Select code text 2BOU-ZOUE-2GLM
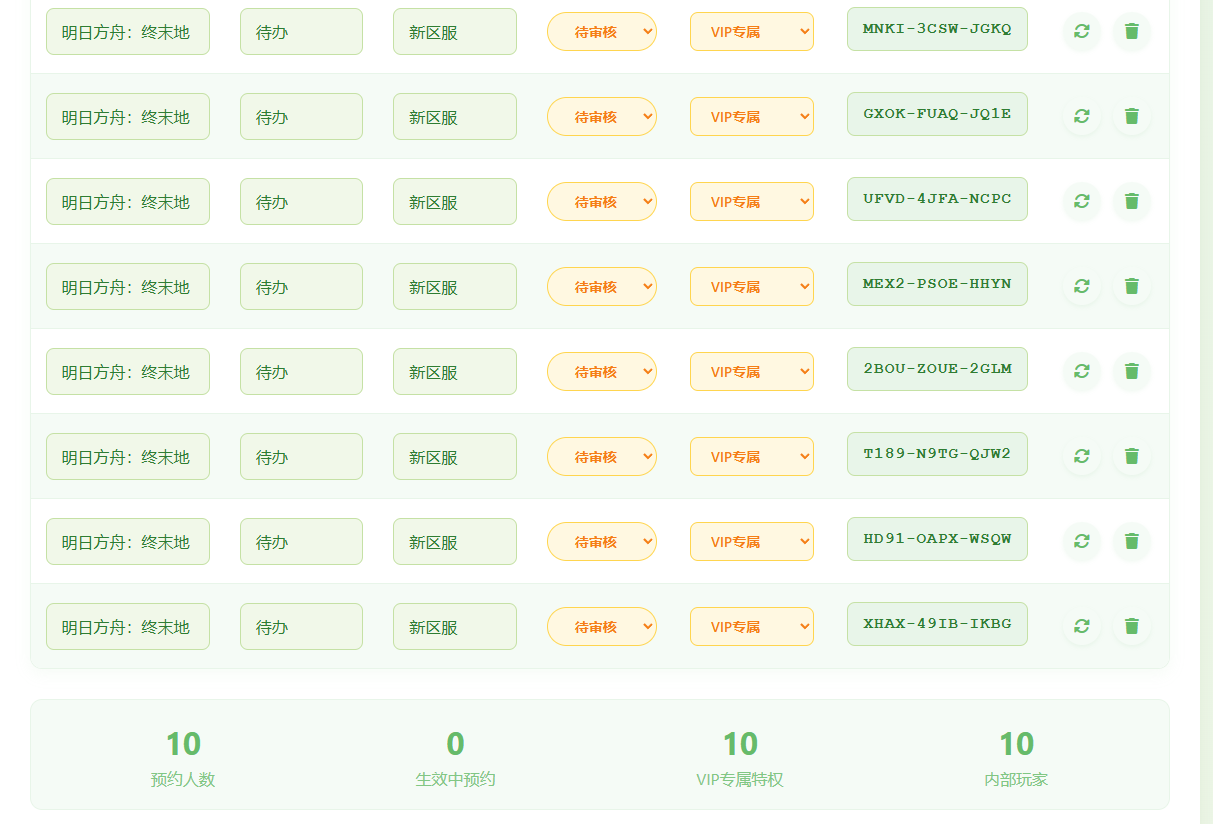1213x824 pixels. point(937,369)
